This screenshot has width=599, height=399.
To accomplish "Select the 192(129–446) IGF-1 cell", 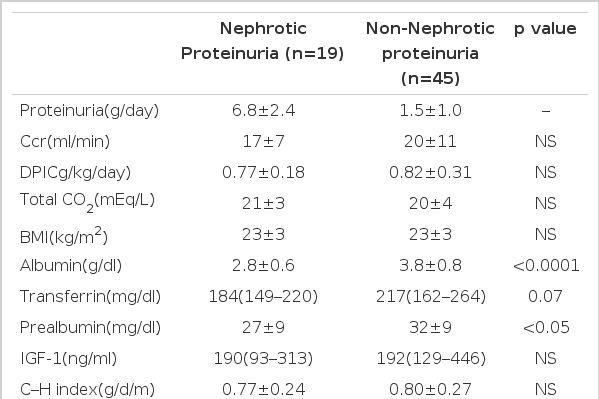I will (x=431, y=358).
